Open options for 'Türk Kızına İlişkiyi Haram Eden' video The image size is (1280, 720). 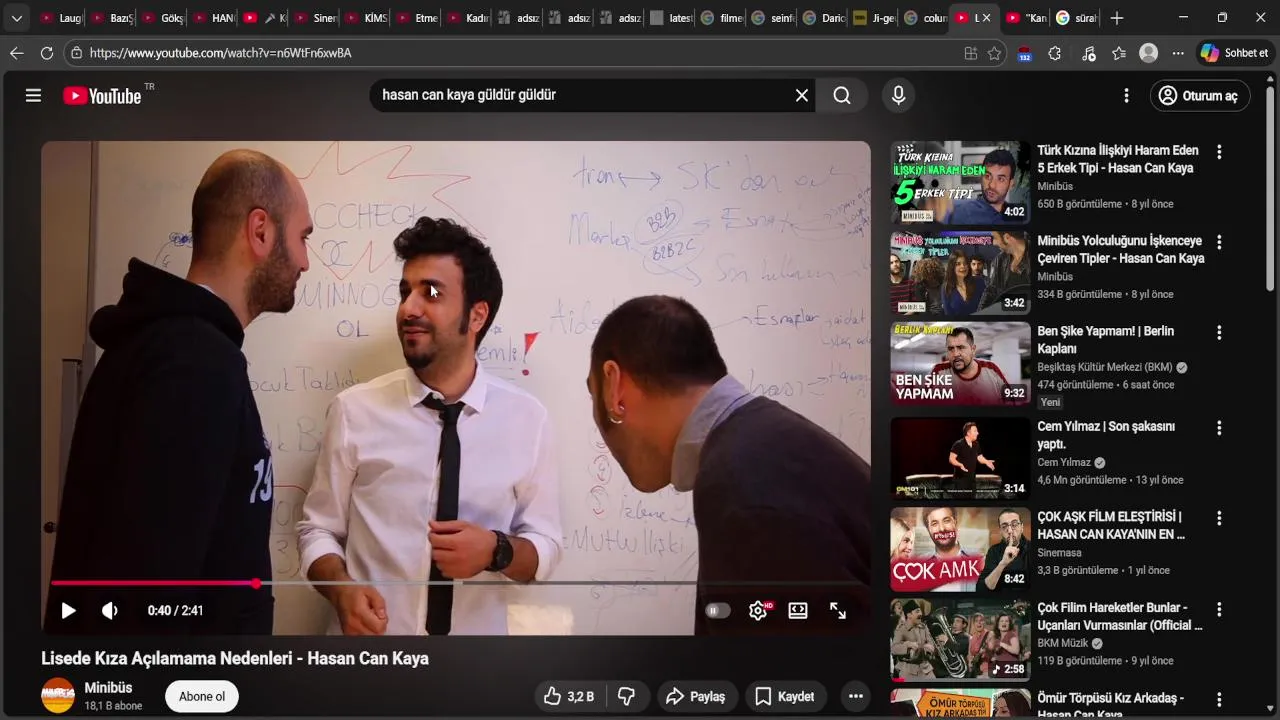(x=1218, y=152)
